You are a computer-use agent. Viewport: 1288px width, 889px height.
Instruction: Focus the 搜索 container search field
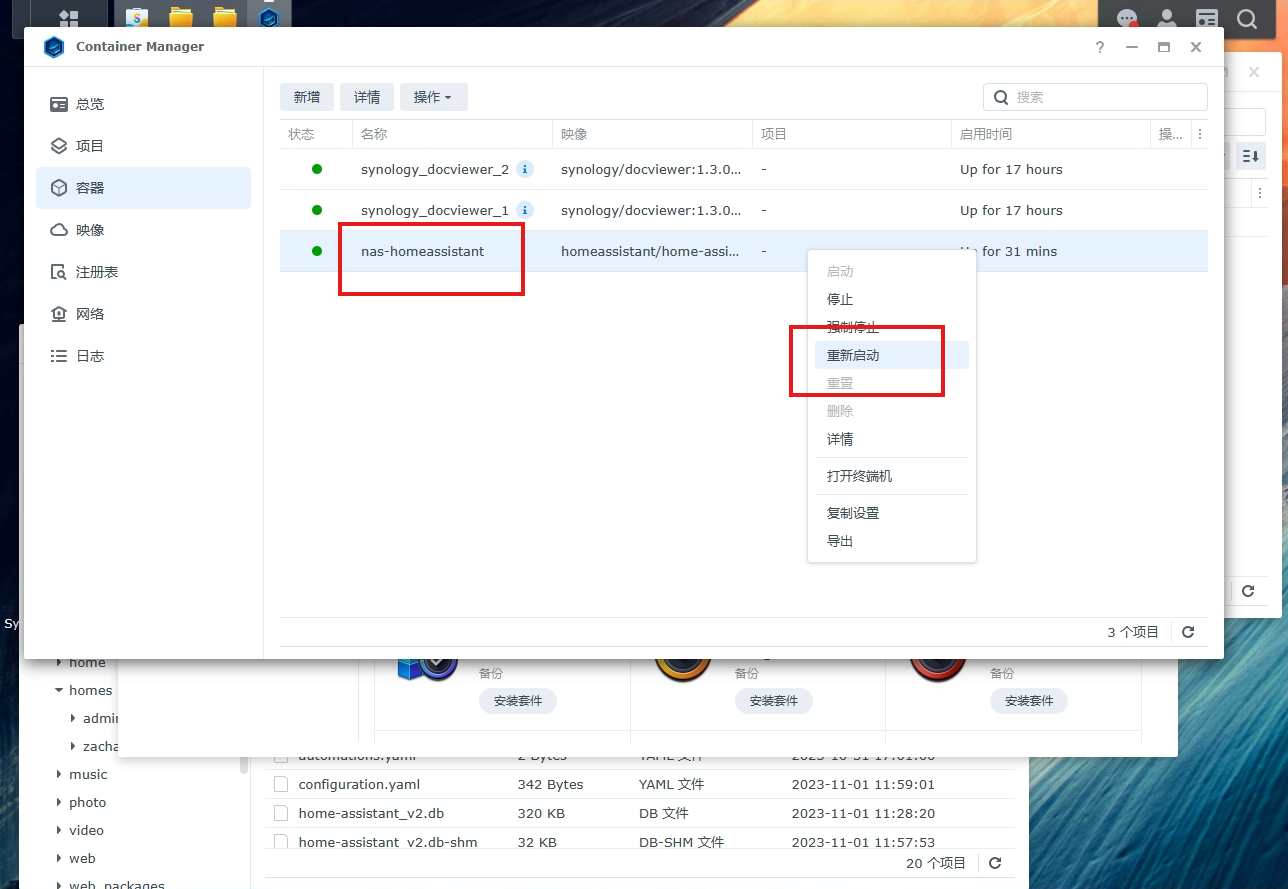click(x=1095, y=97)
